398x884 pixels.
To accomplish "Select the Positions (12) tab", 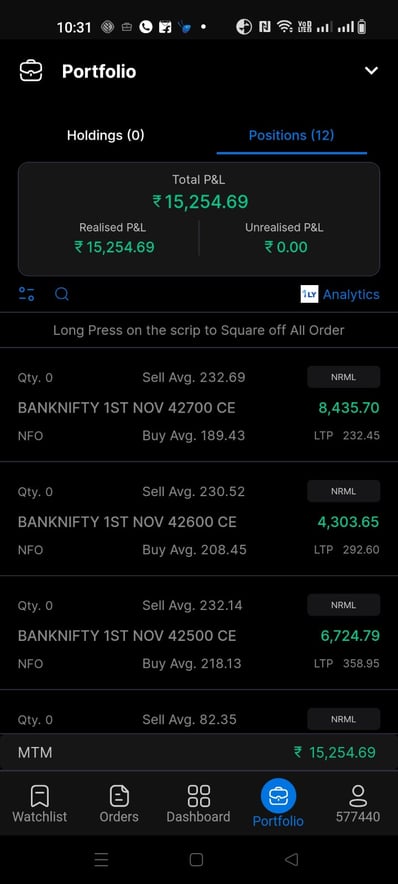I will pos(291,135).
